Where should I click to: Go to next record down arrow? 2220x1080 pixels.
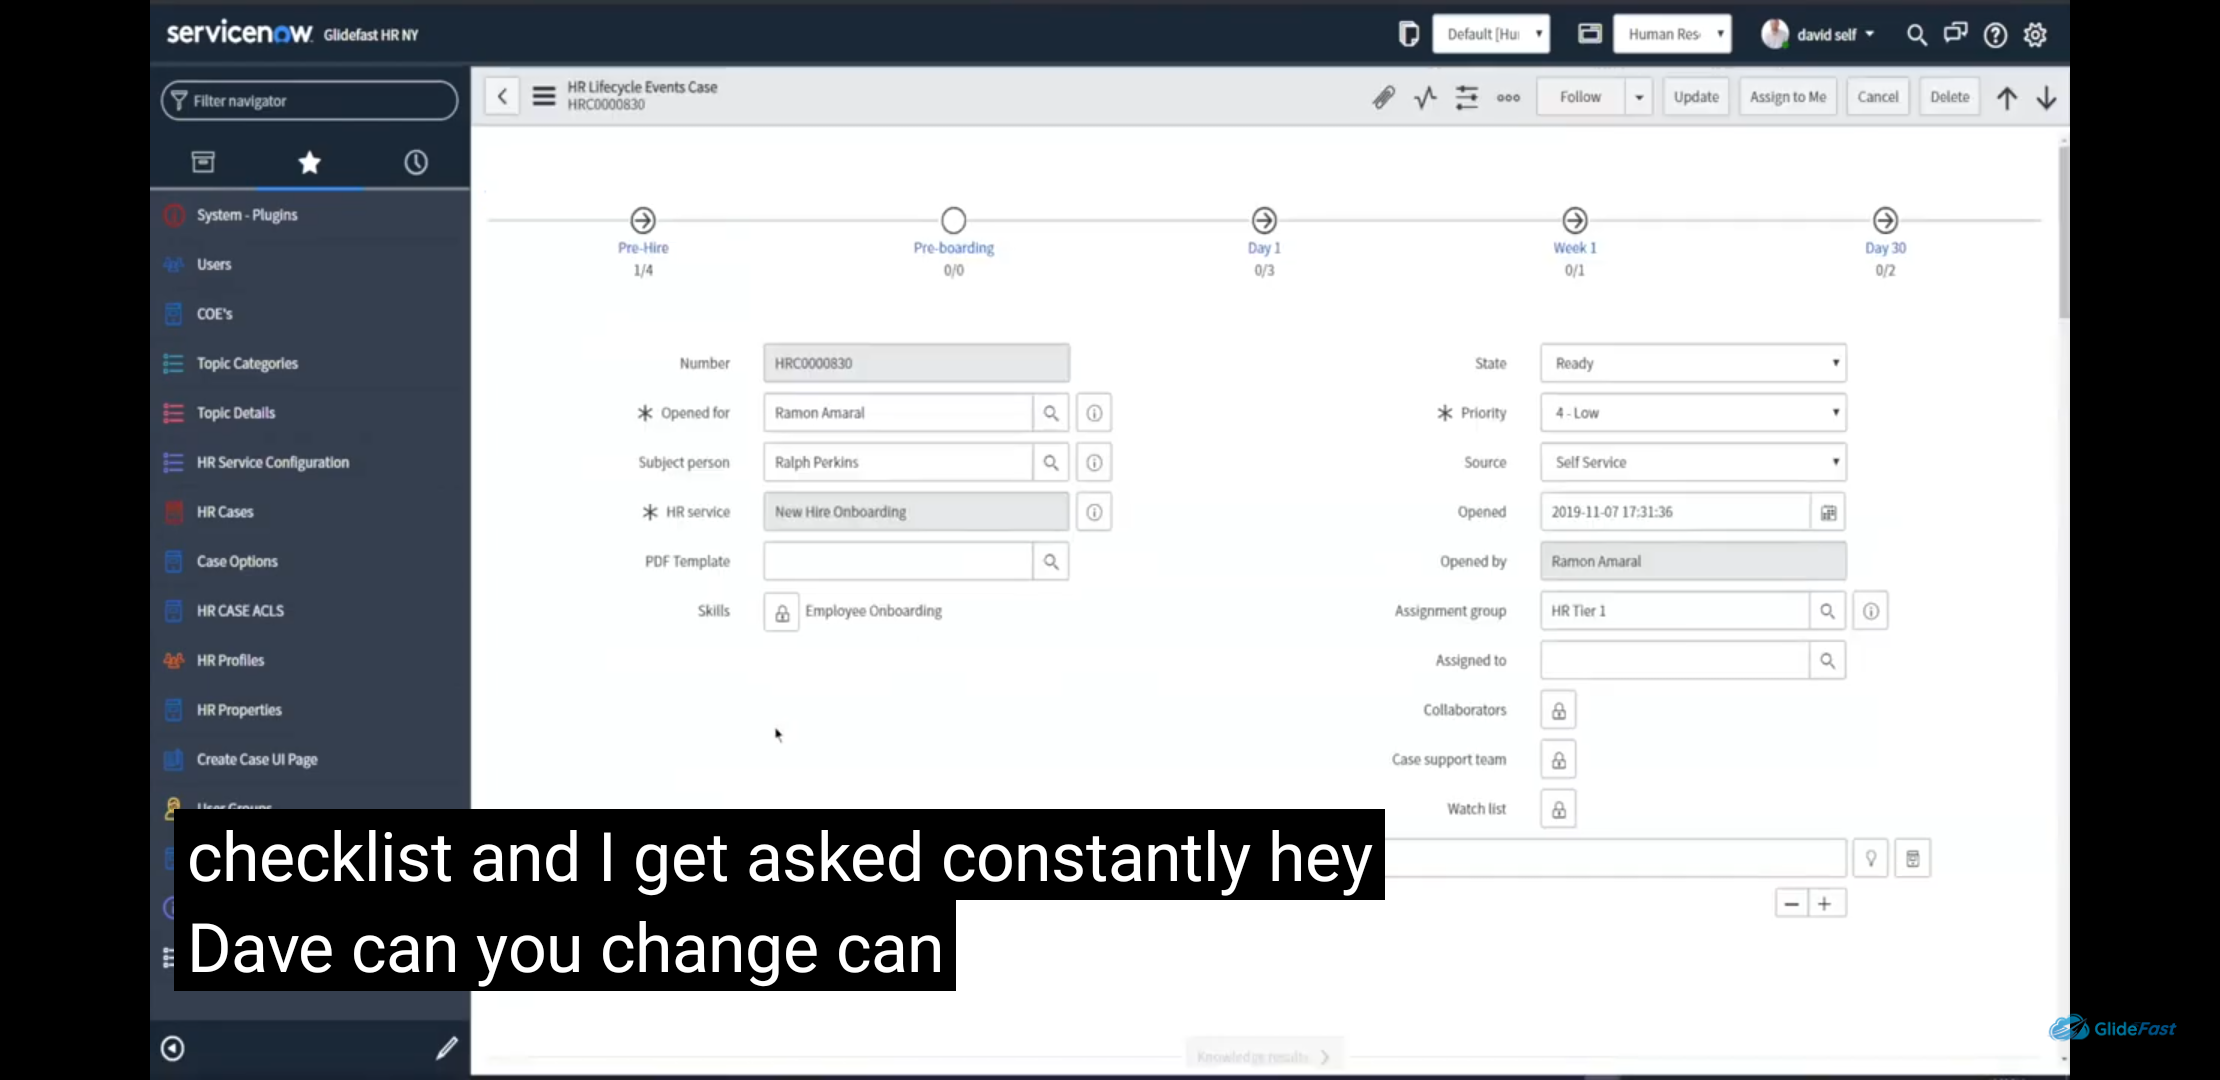click(2046, 98)
